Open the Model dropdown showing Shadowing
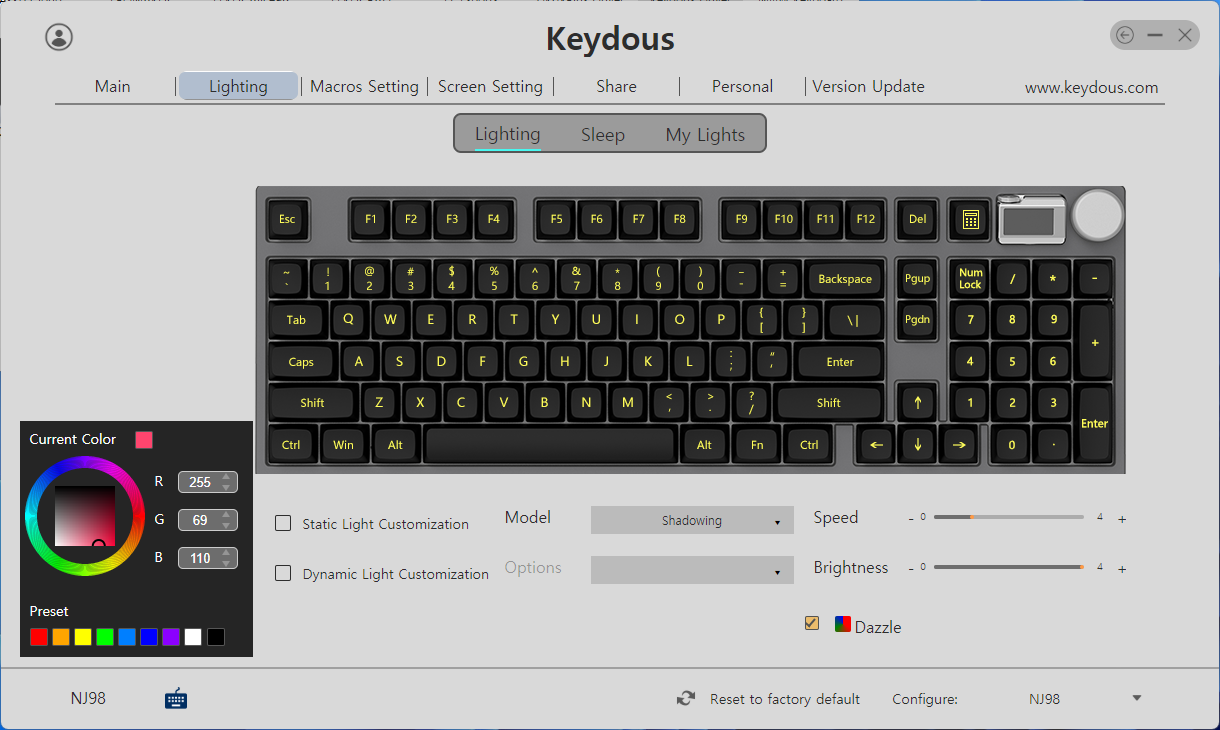The image size is (1220, 730). [692, 520]
